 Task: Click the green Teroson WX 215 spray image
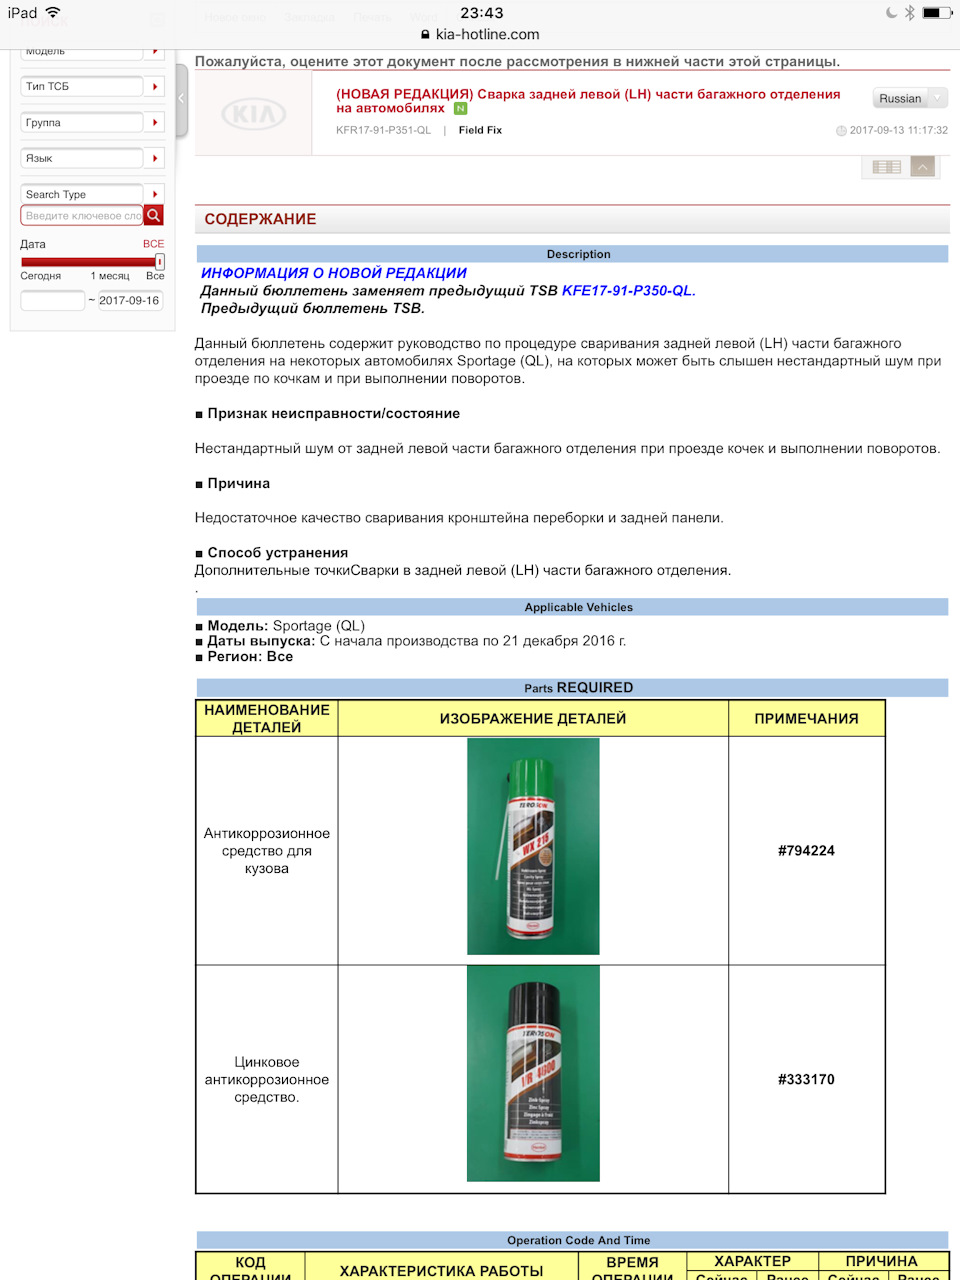click(533, 847)
